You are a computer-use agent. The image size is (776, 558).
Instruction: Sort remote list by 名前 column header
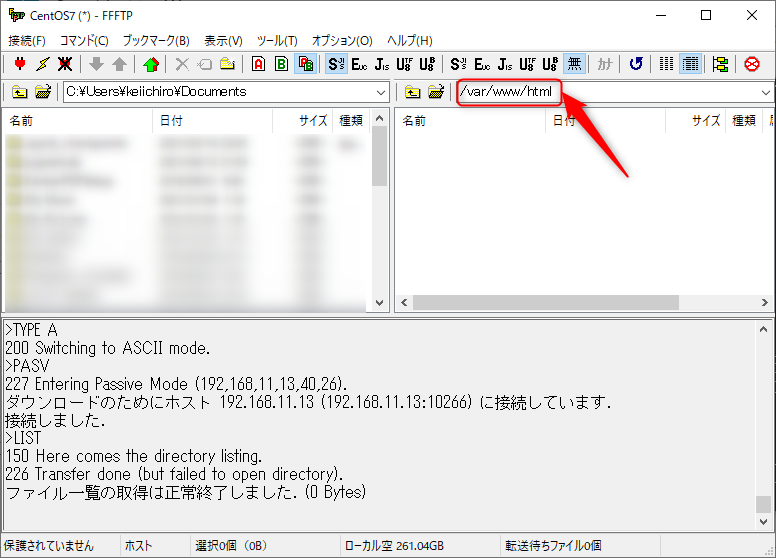[x=414, y=120]
